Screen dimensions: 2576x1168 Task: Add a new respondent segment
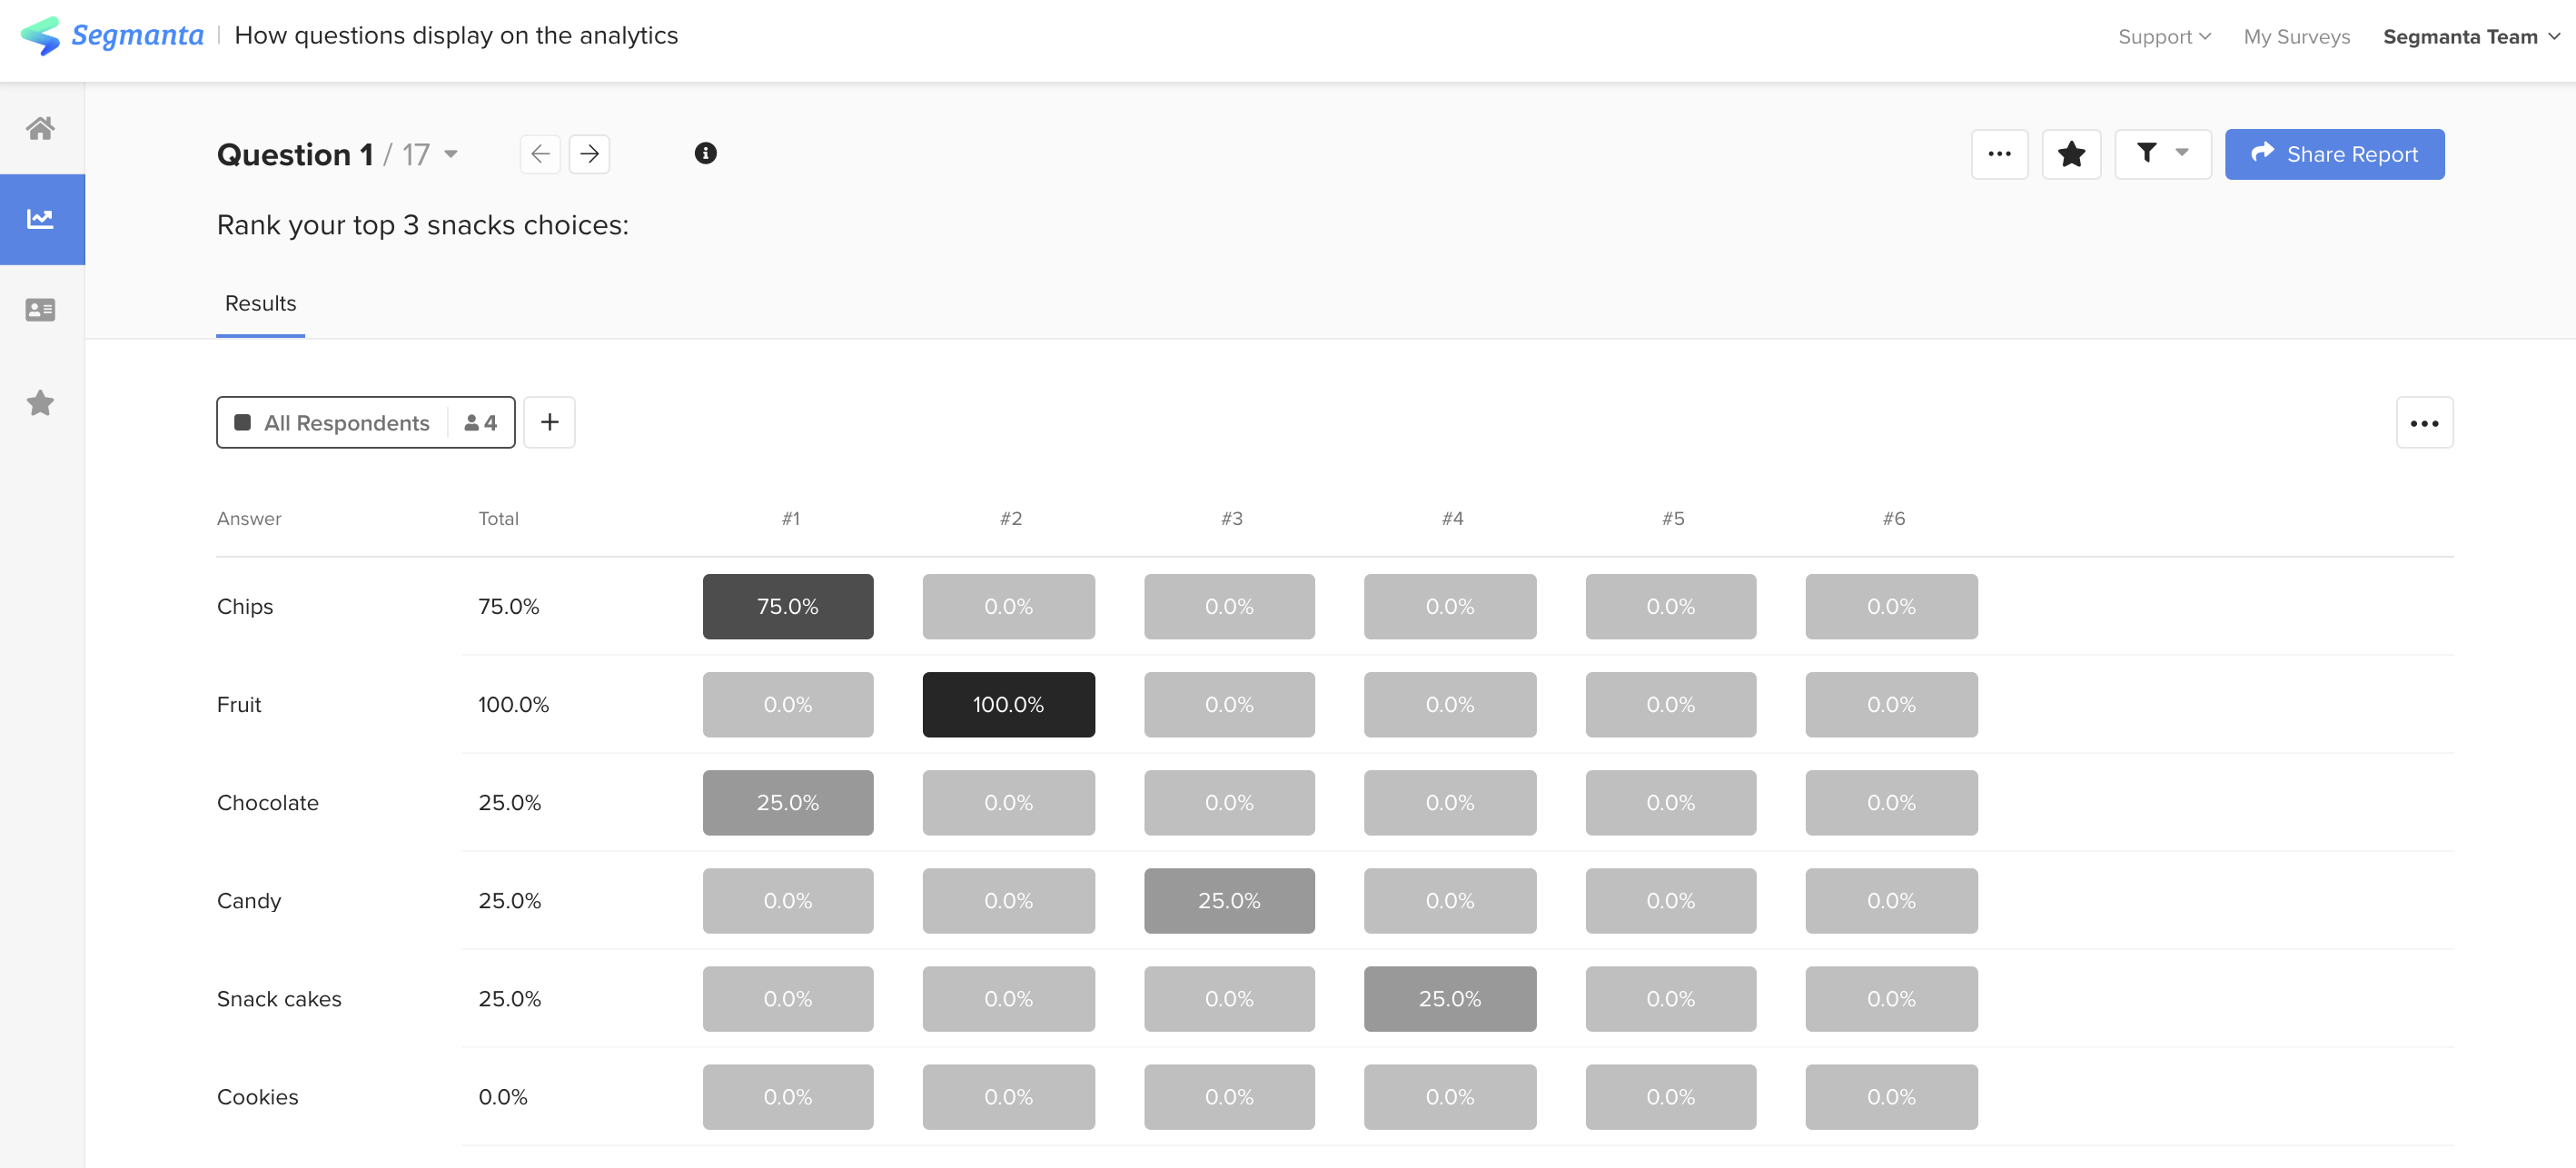(549, 422)
